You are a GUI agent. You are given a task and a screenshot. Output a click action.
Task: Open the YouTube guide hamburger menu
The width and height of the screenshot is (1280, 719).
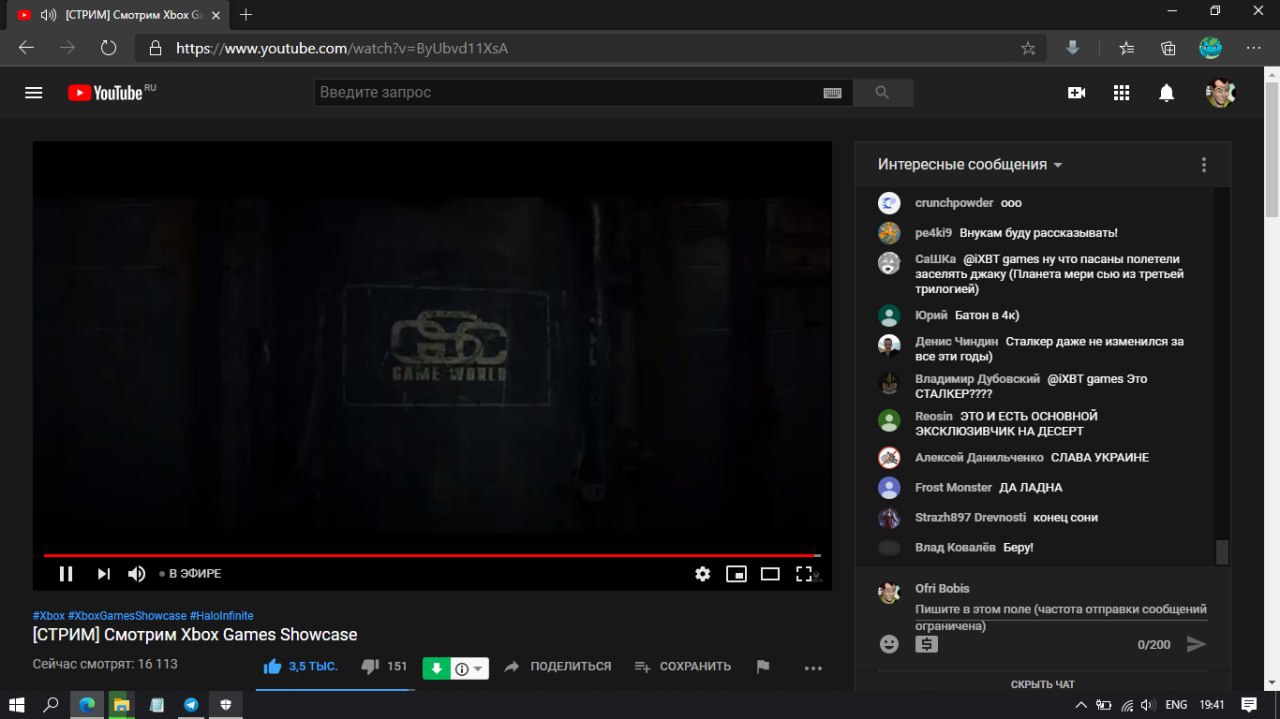pos(33,93)
